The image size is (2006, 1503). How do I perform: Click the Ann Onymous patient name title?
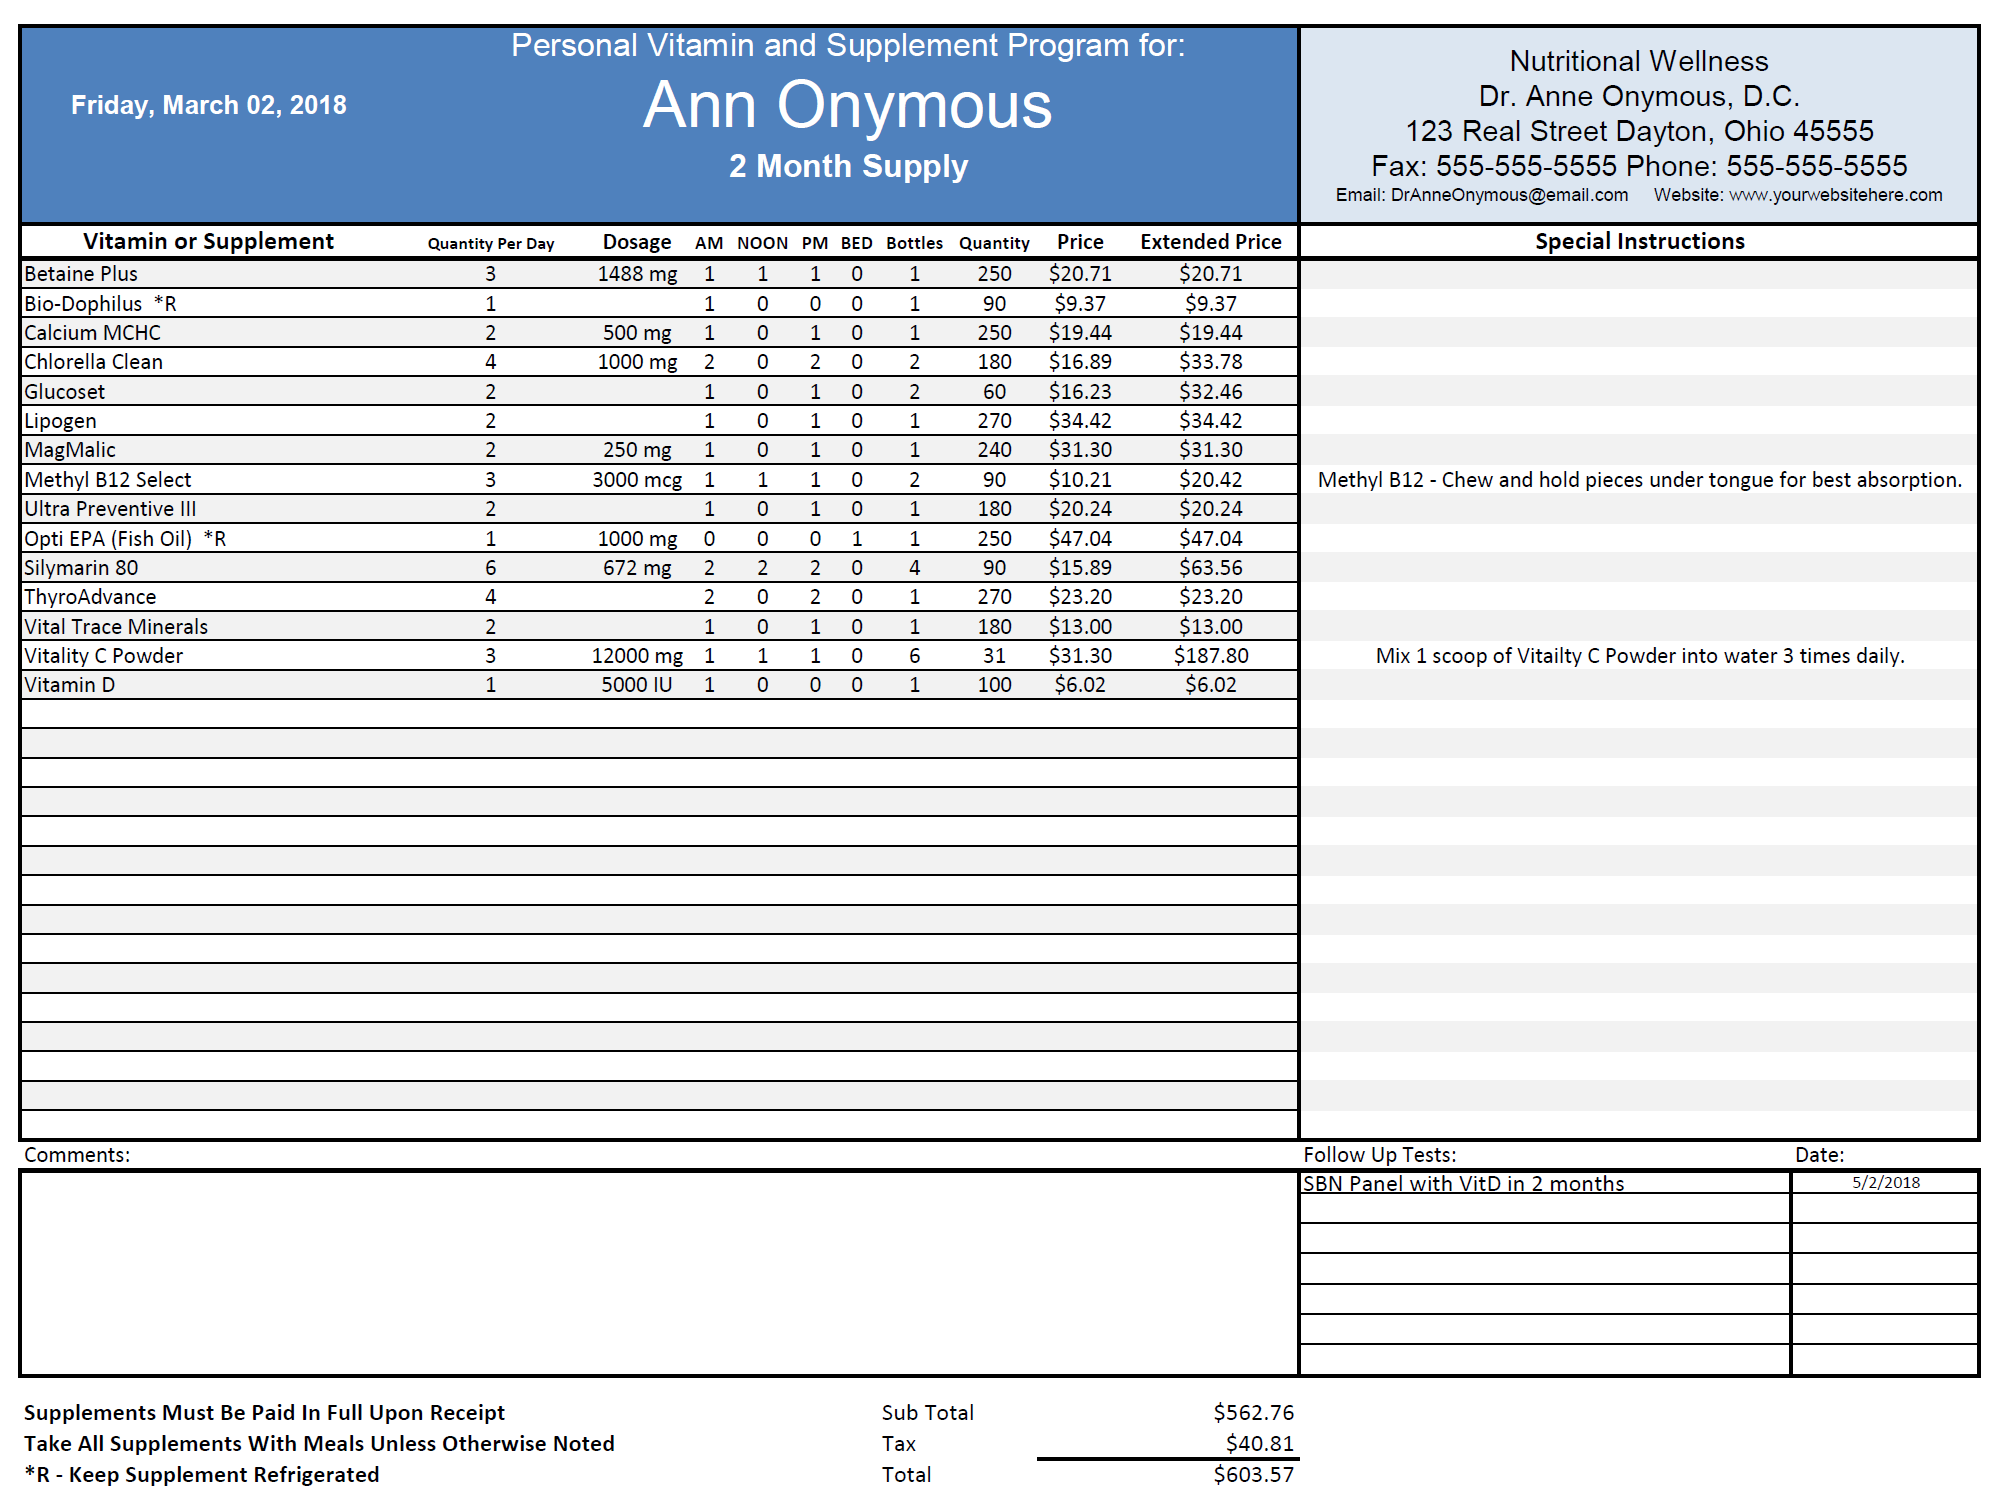point(849,105)
